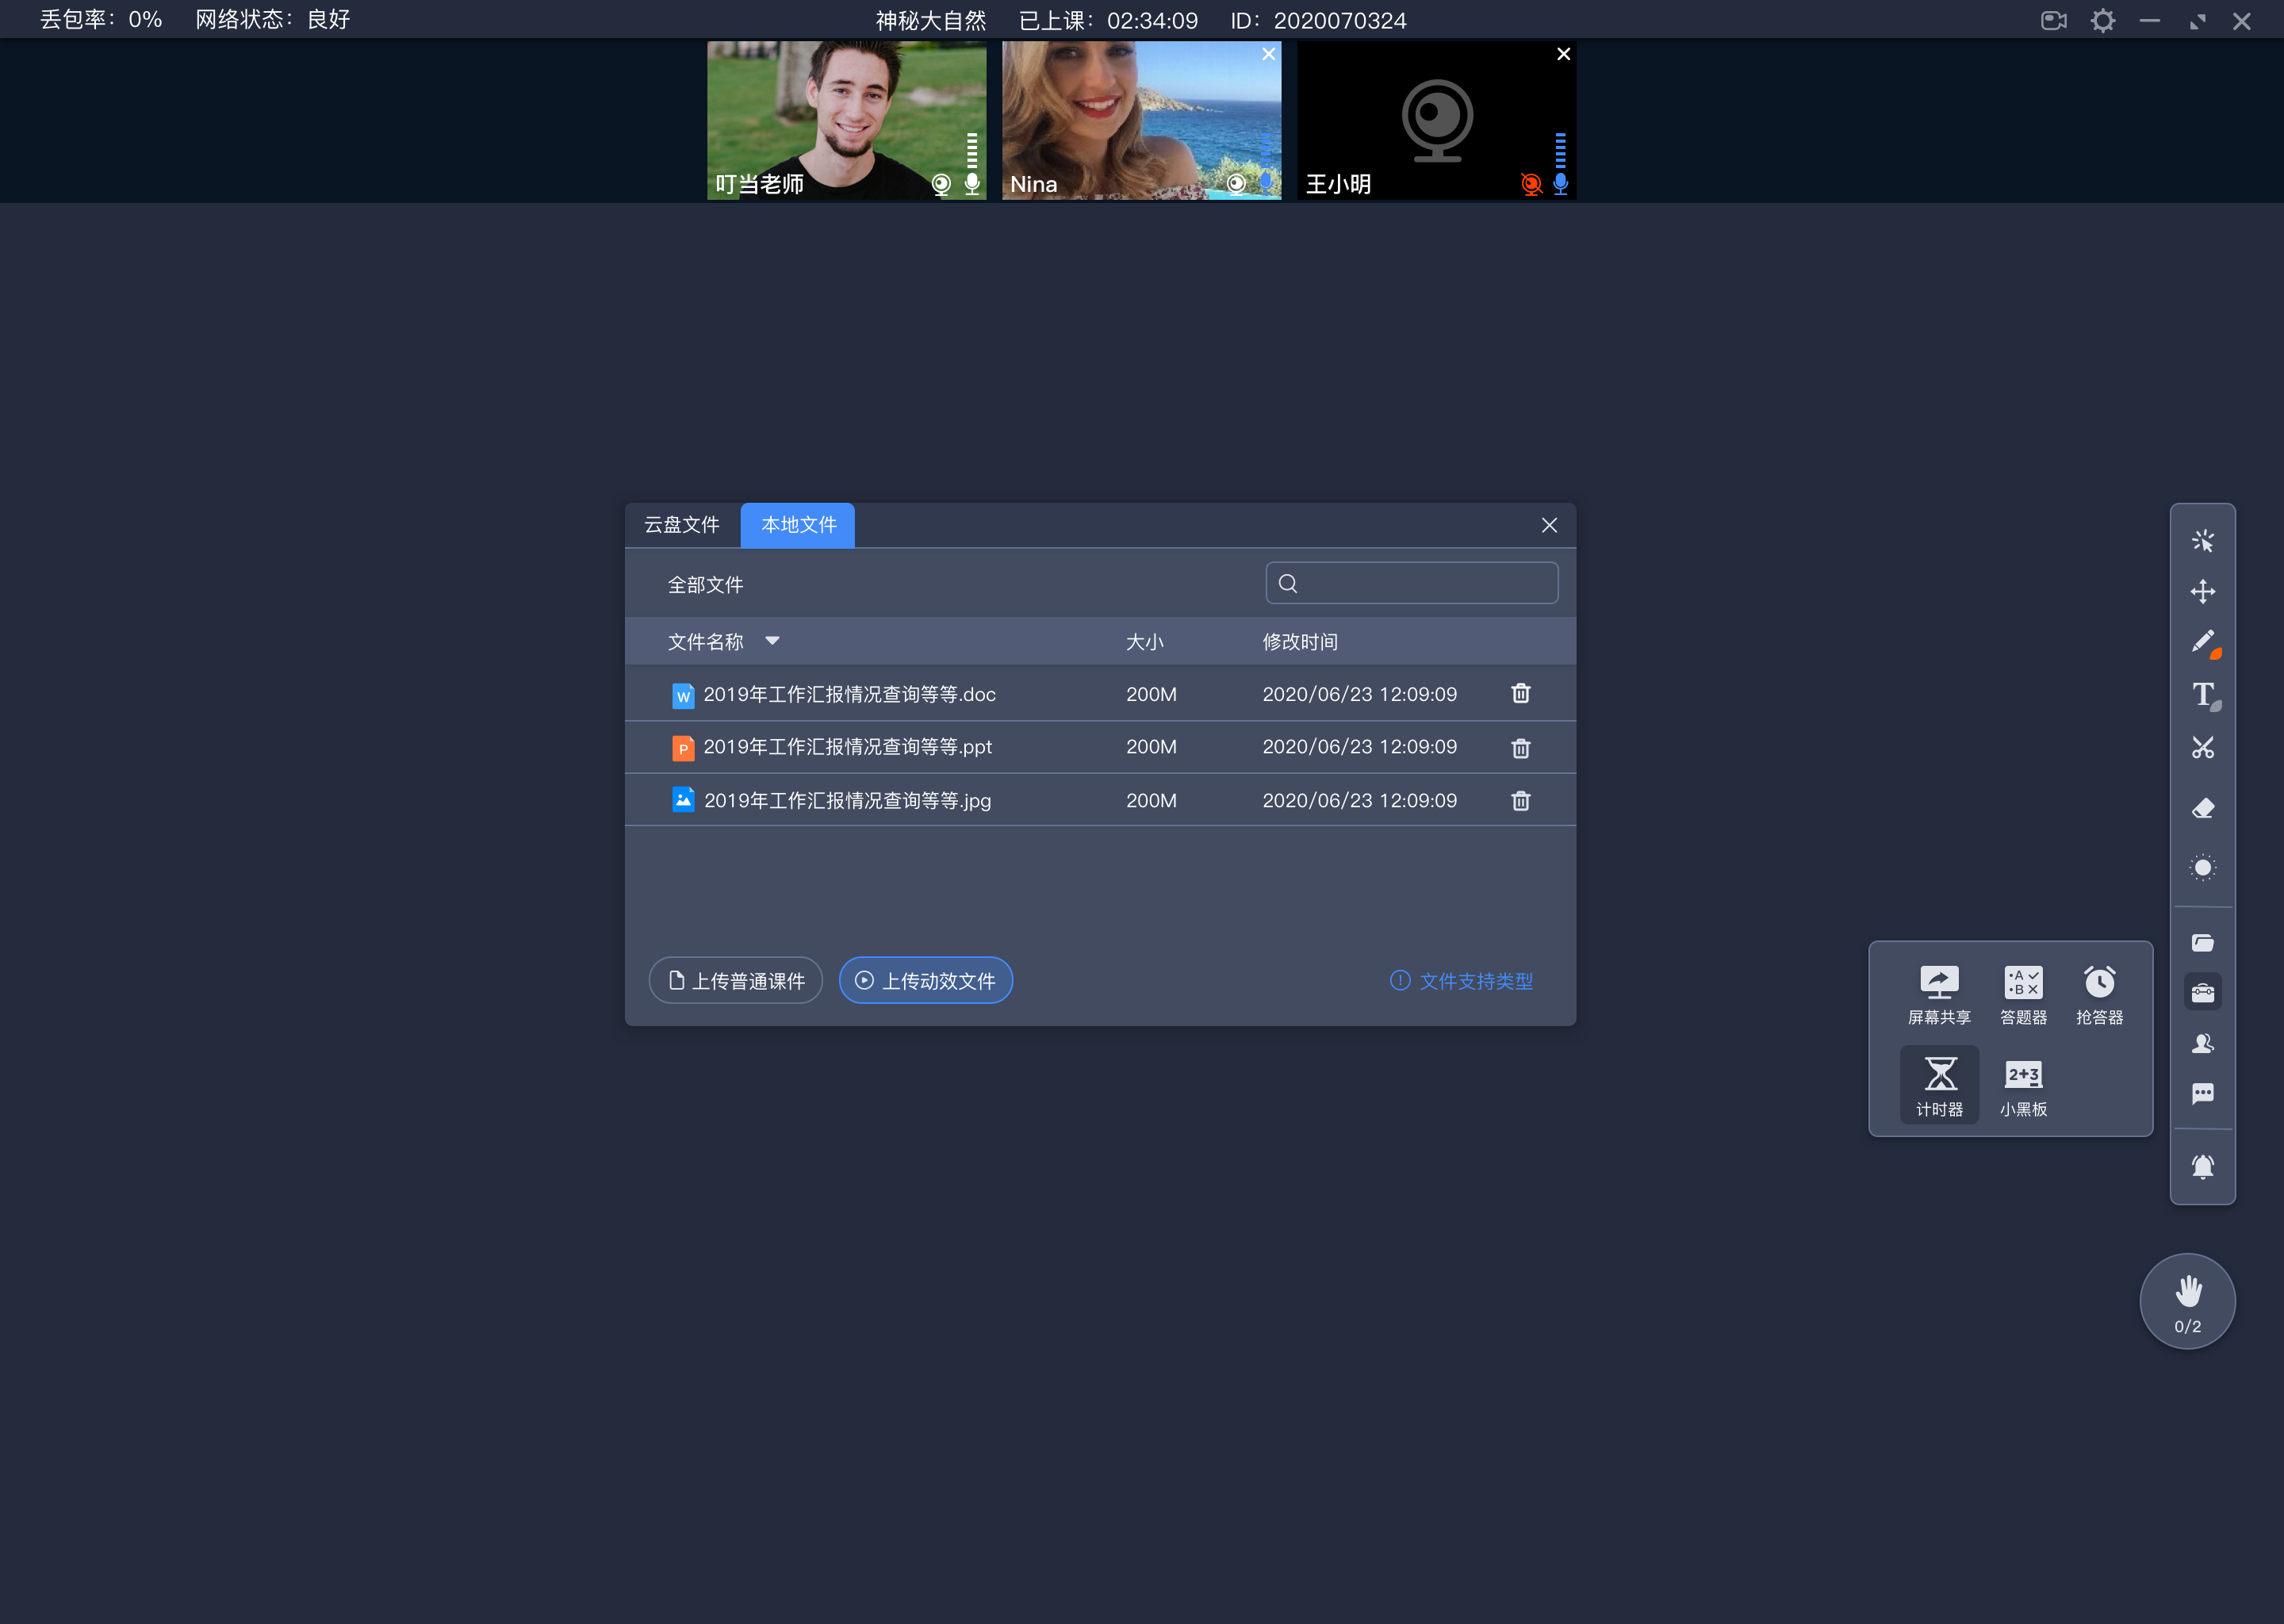Click search input field
Viewport: 2284px width, 1624px height.
[1412, 584]
